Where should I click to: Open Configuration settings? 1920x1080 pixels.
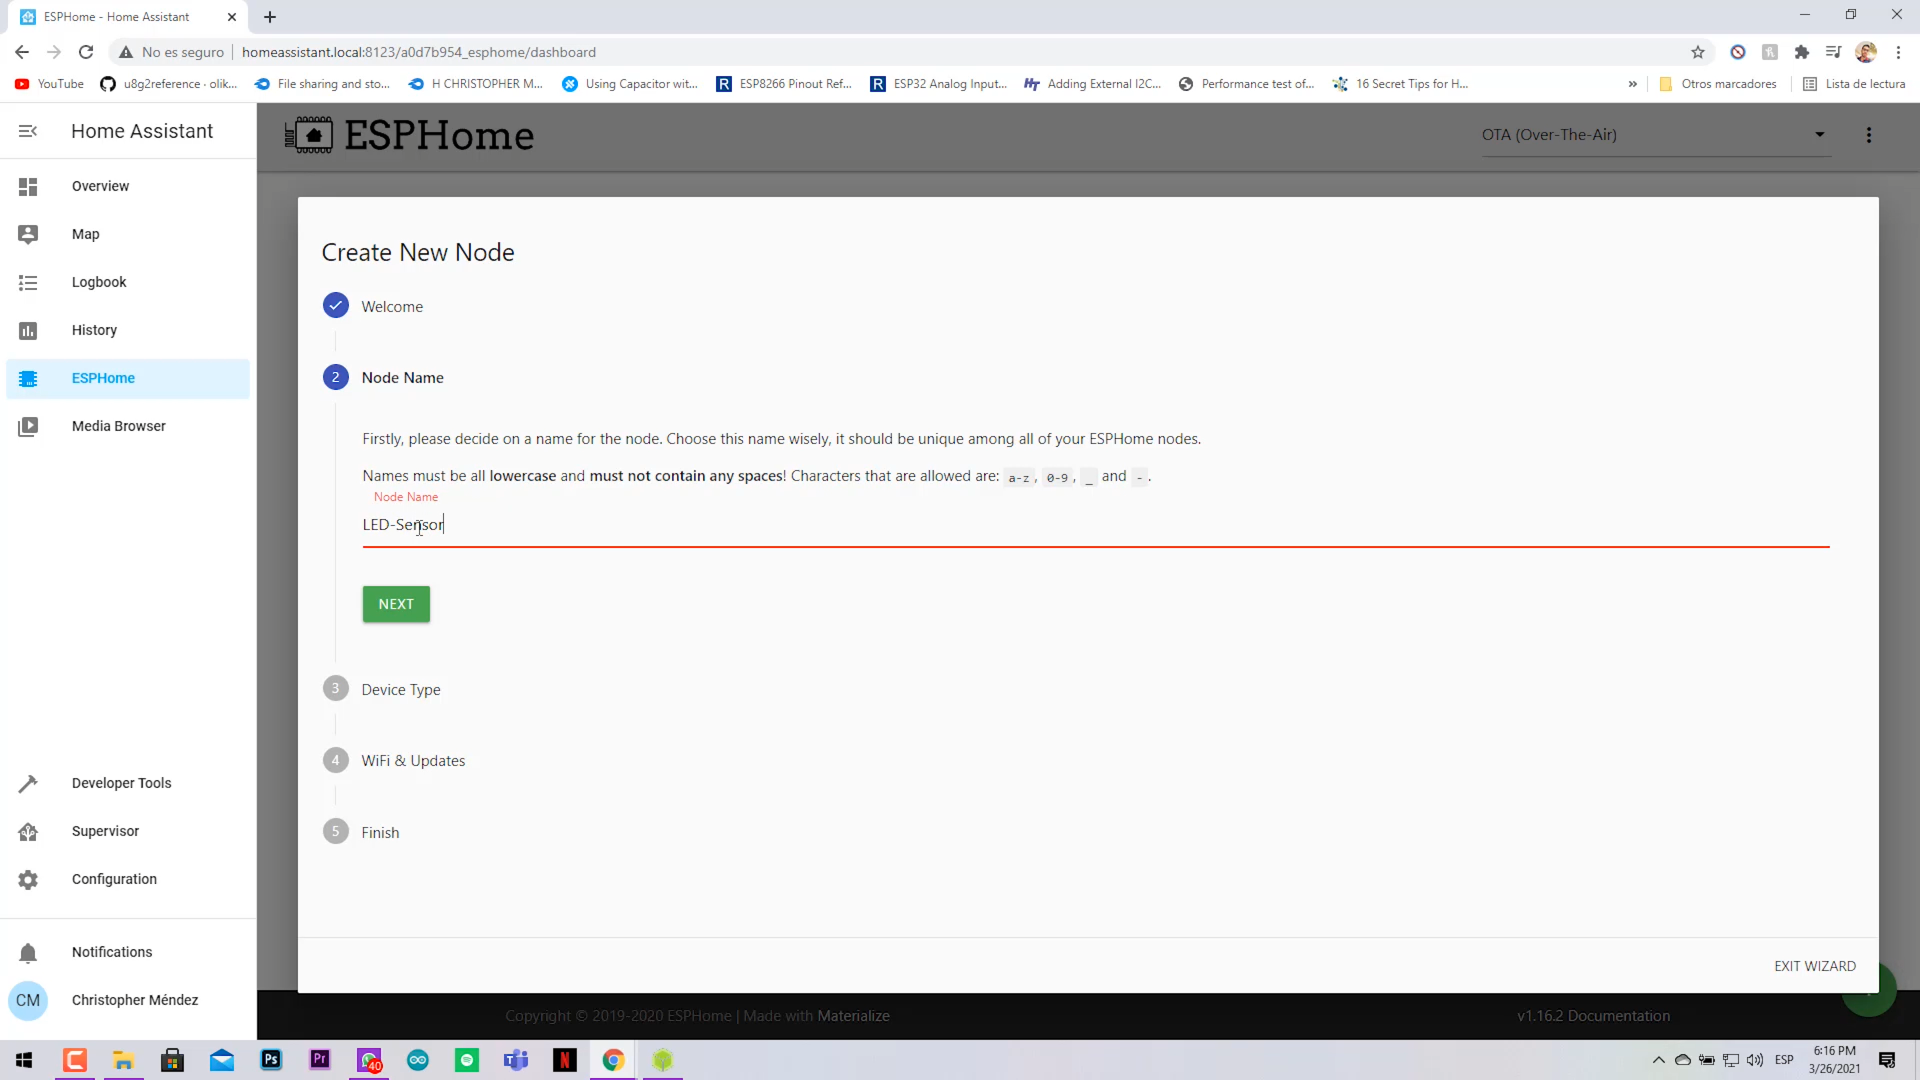[x=114, y=879]
